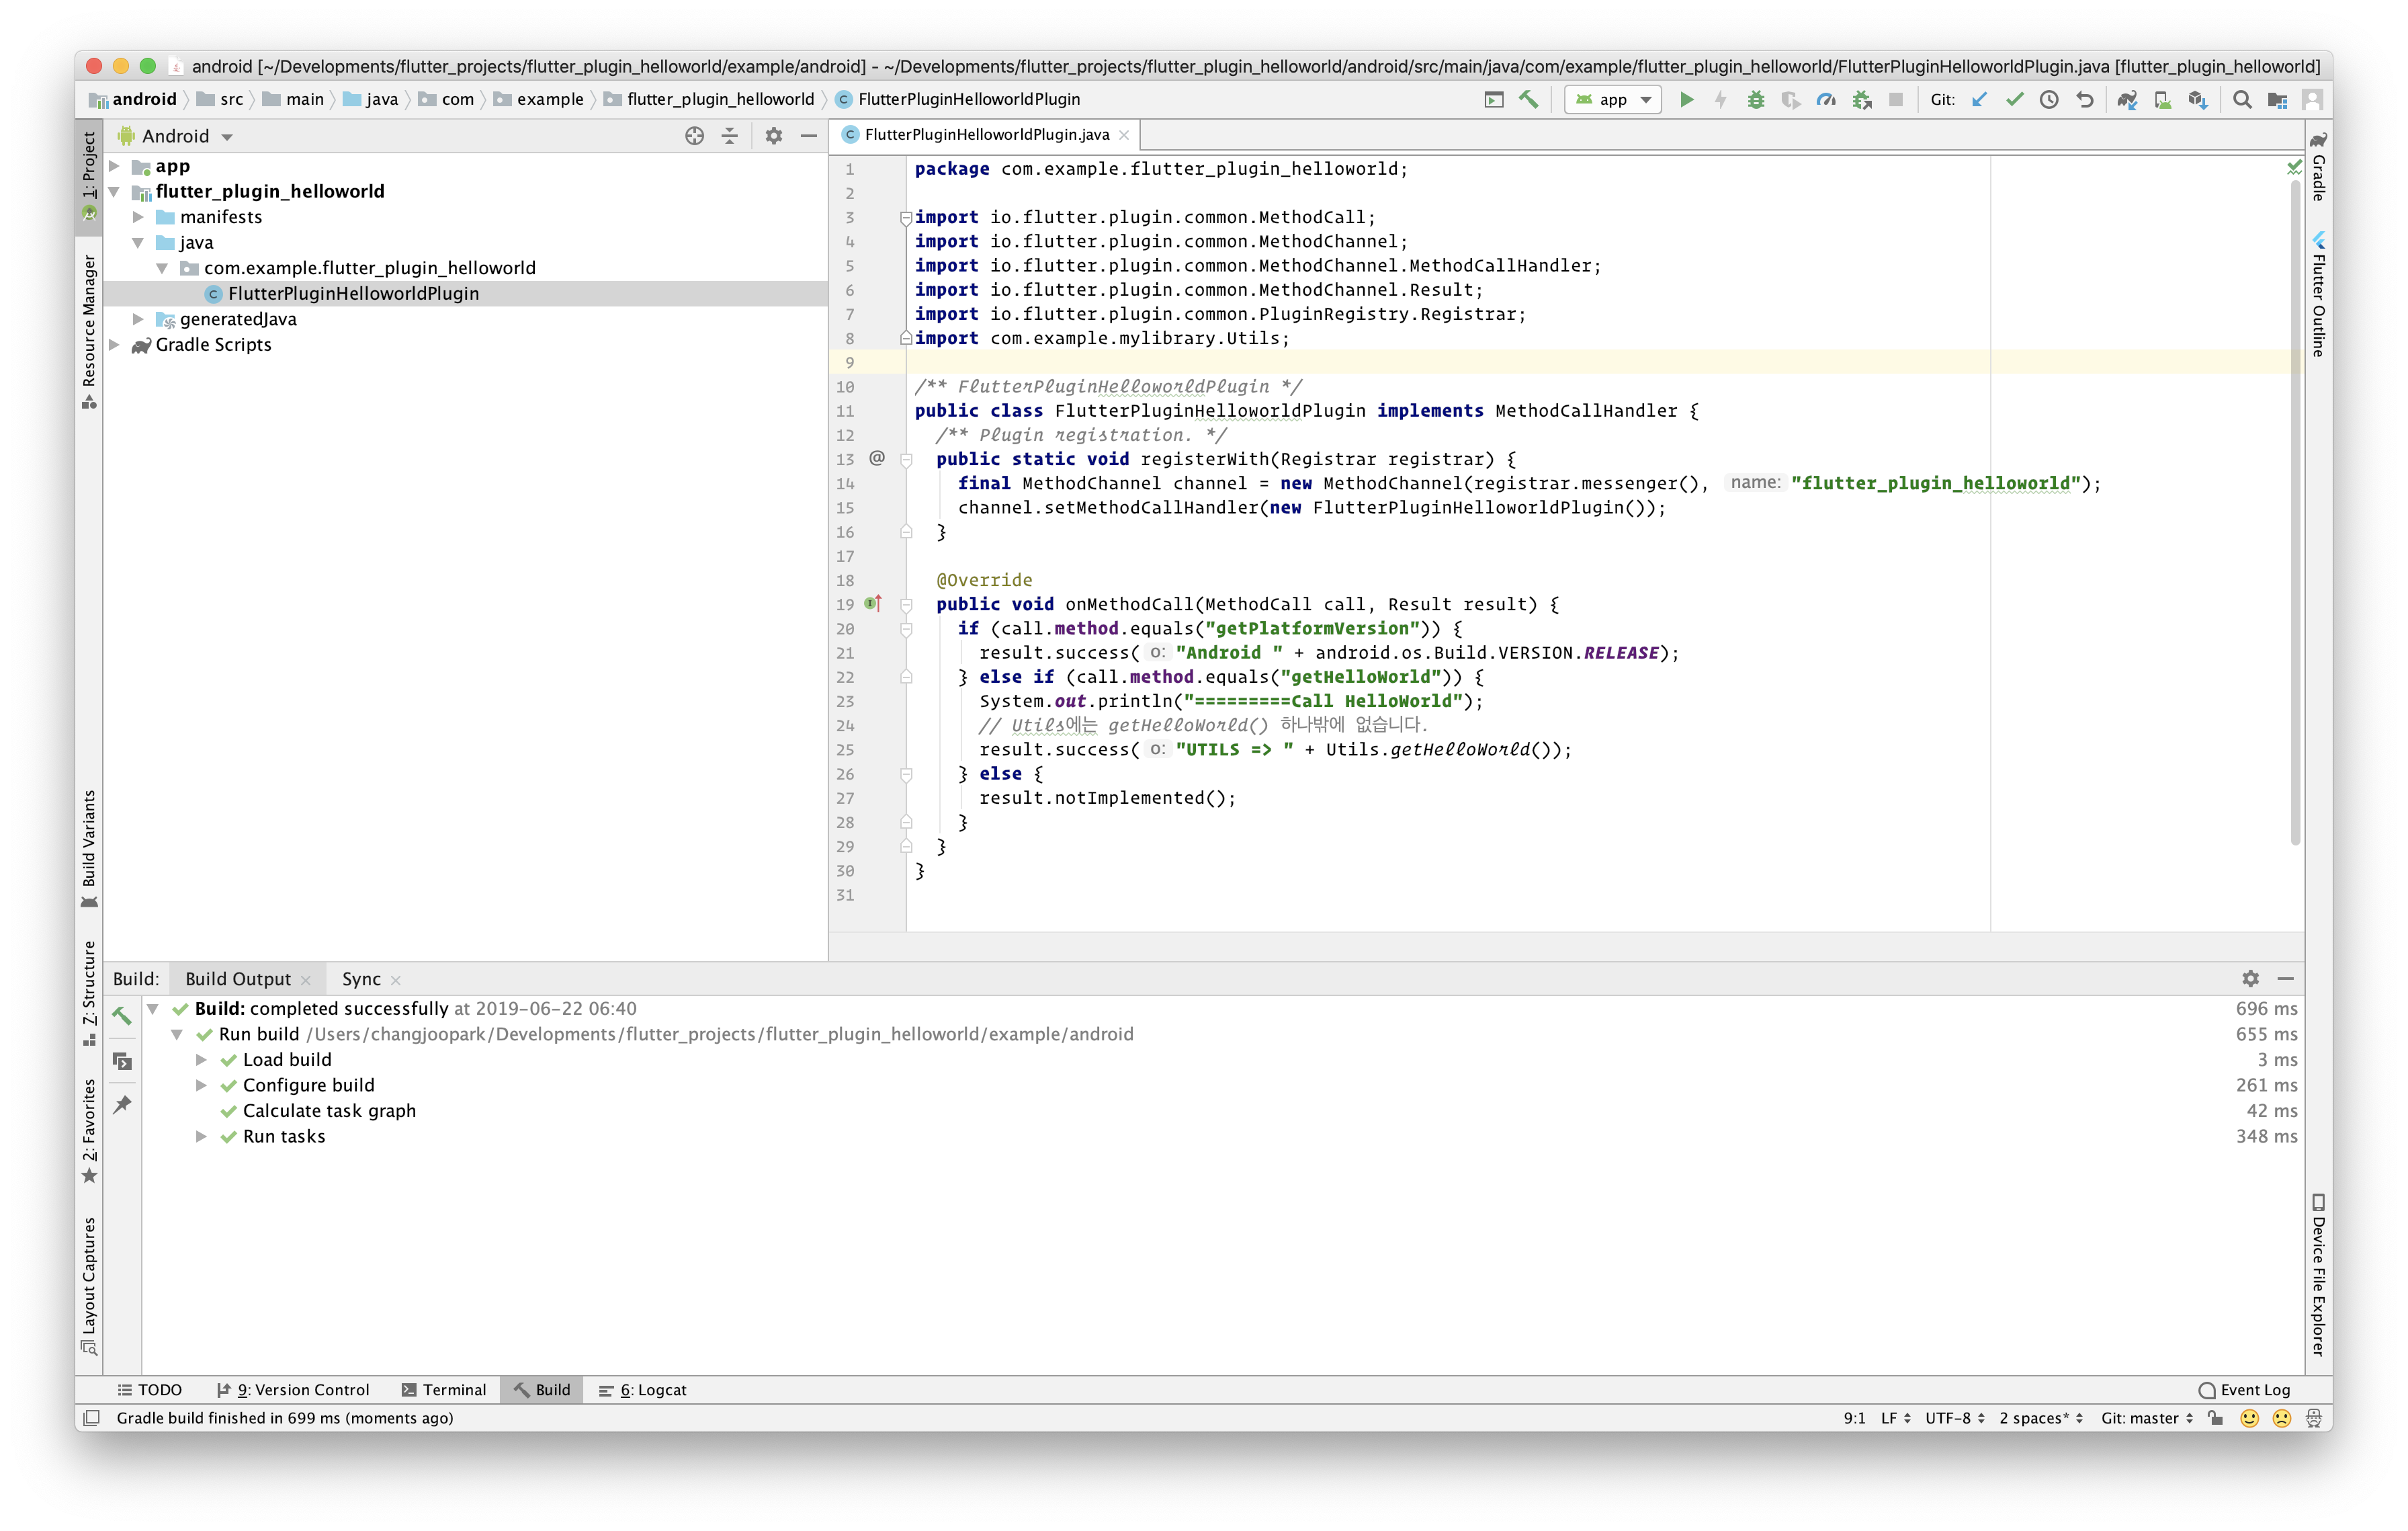This screenshot has width=2408, height=1531.
Task: Start the Debug app session (bug icon)
Action: tap(1756, 99)
